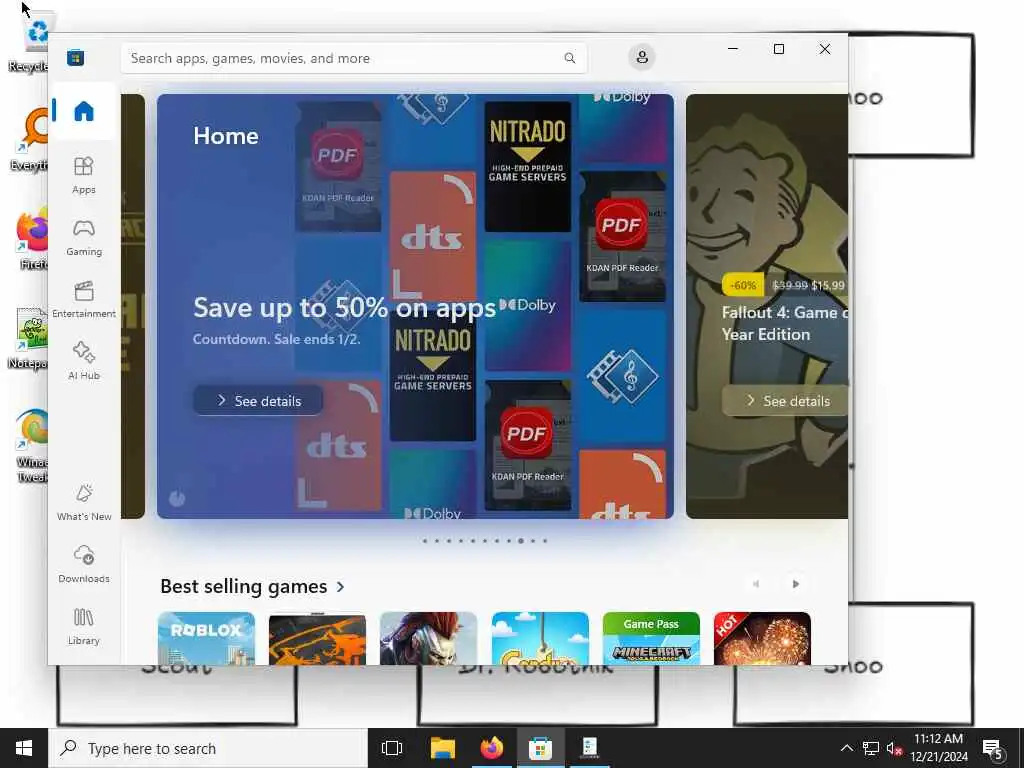
Task: Expand Best selling games chevron
Action: pos(340,586)
